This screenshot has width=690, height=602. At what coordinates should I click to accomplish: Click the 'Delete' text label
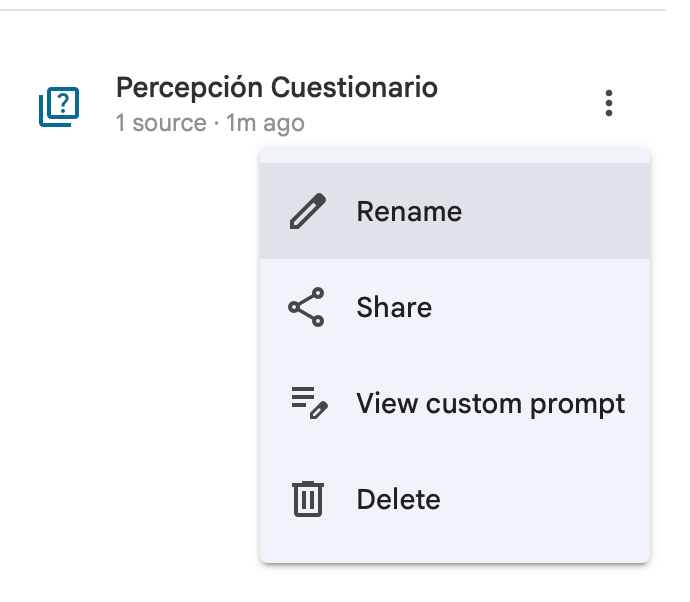[398, 499]
